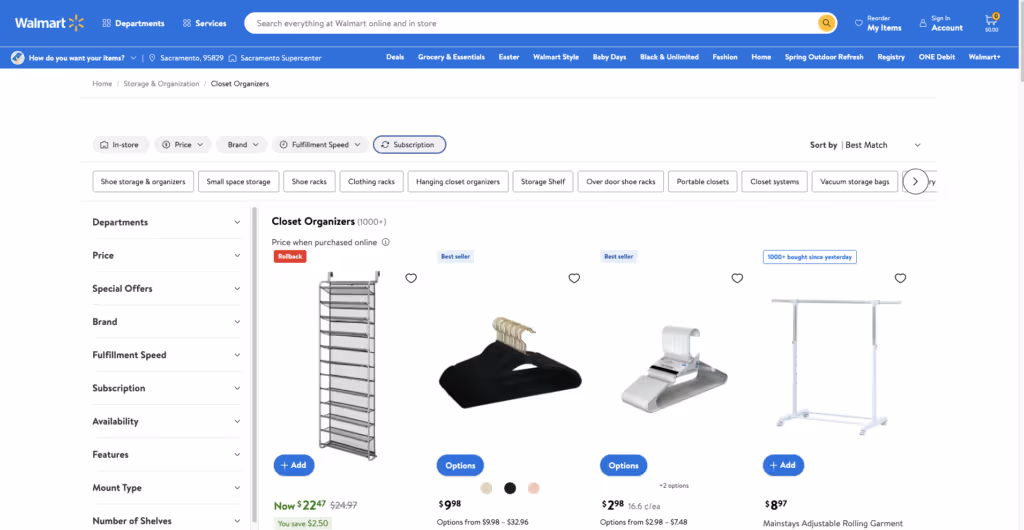The width and height of the screenshot is (1024, 530).
Task: Expand the Departments sidebar section
Action: pos(167,222)
